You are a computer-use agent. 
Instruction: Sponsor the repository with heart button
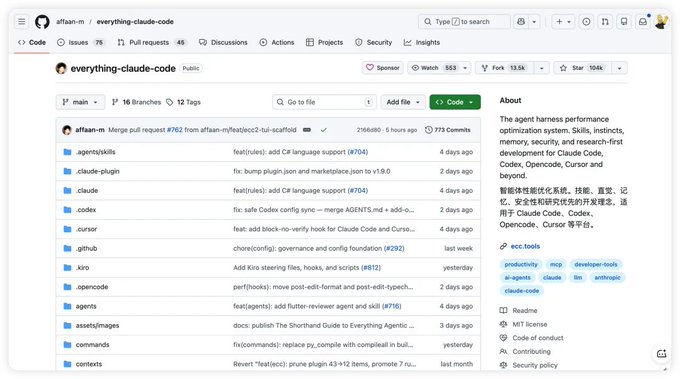pyautogui.click(x=383, y=68)
